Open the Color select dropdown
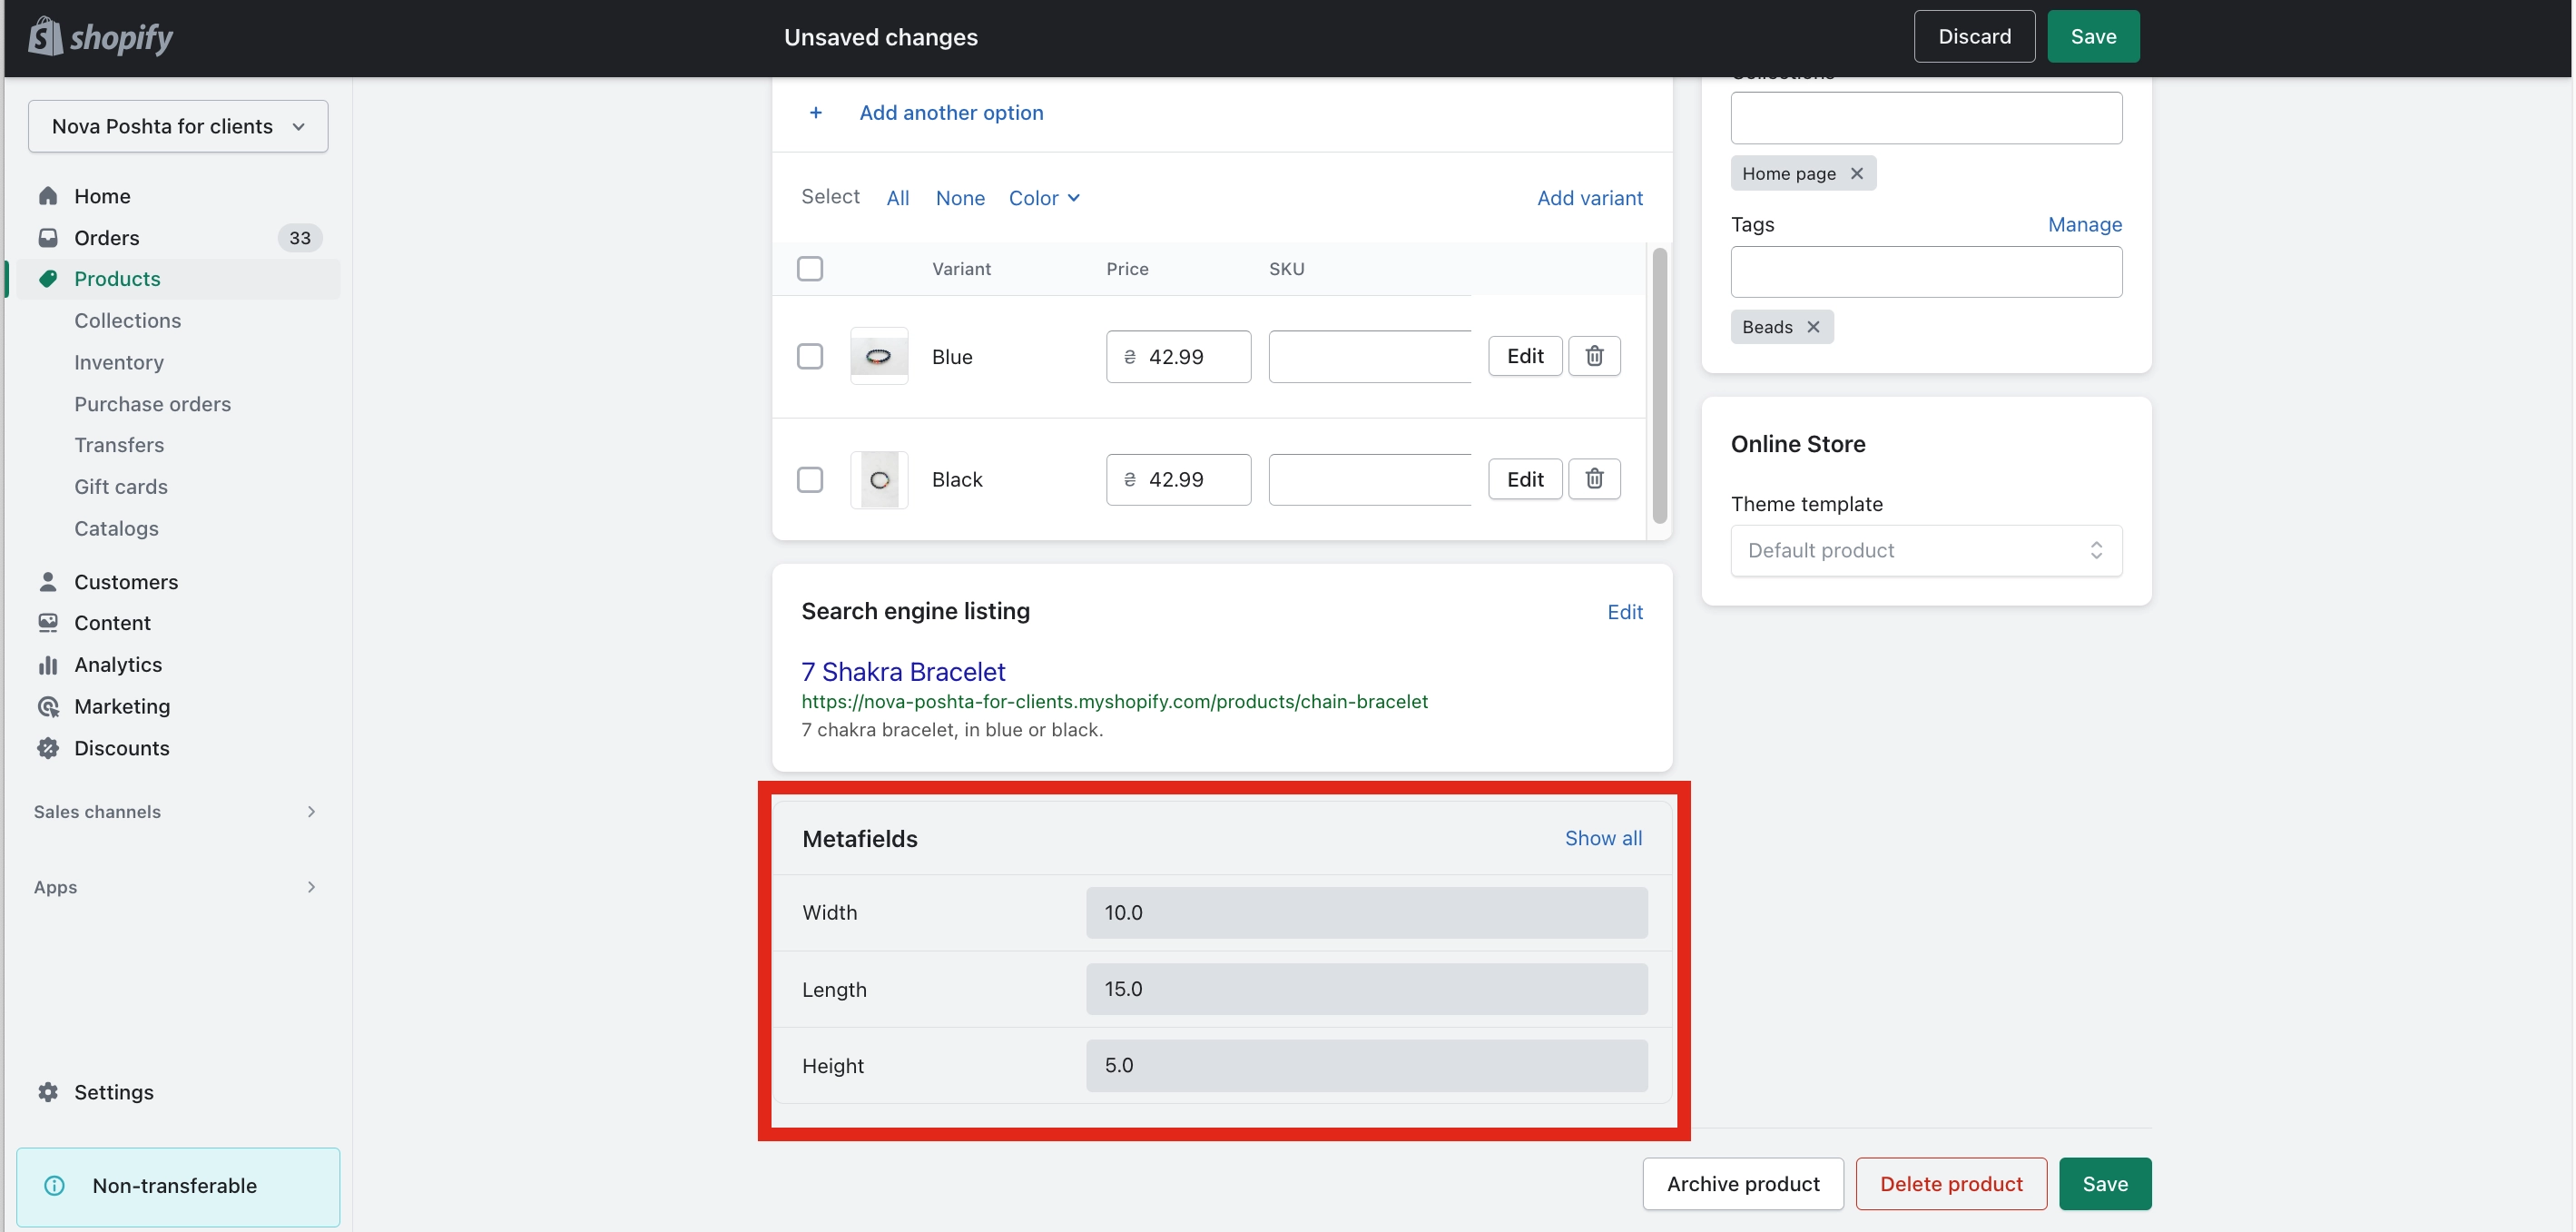This screenshot has height=1232, width=2576. (x=1044, y=198)
